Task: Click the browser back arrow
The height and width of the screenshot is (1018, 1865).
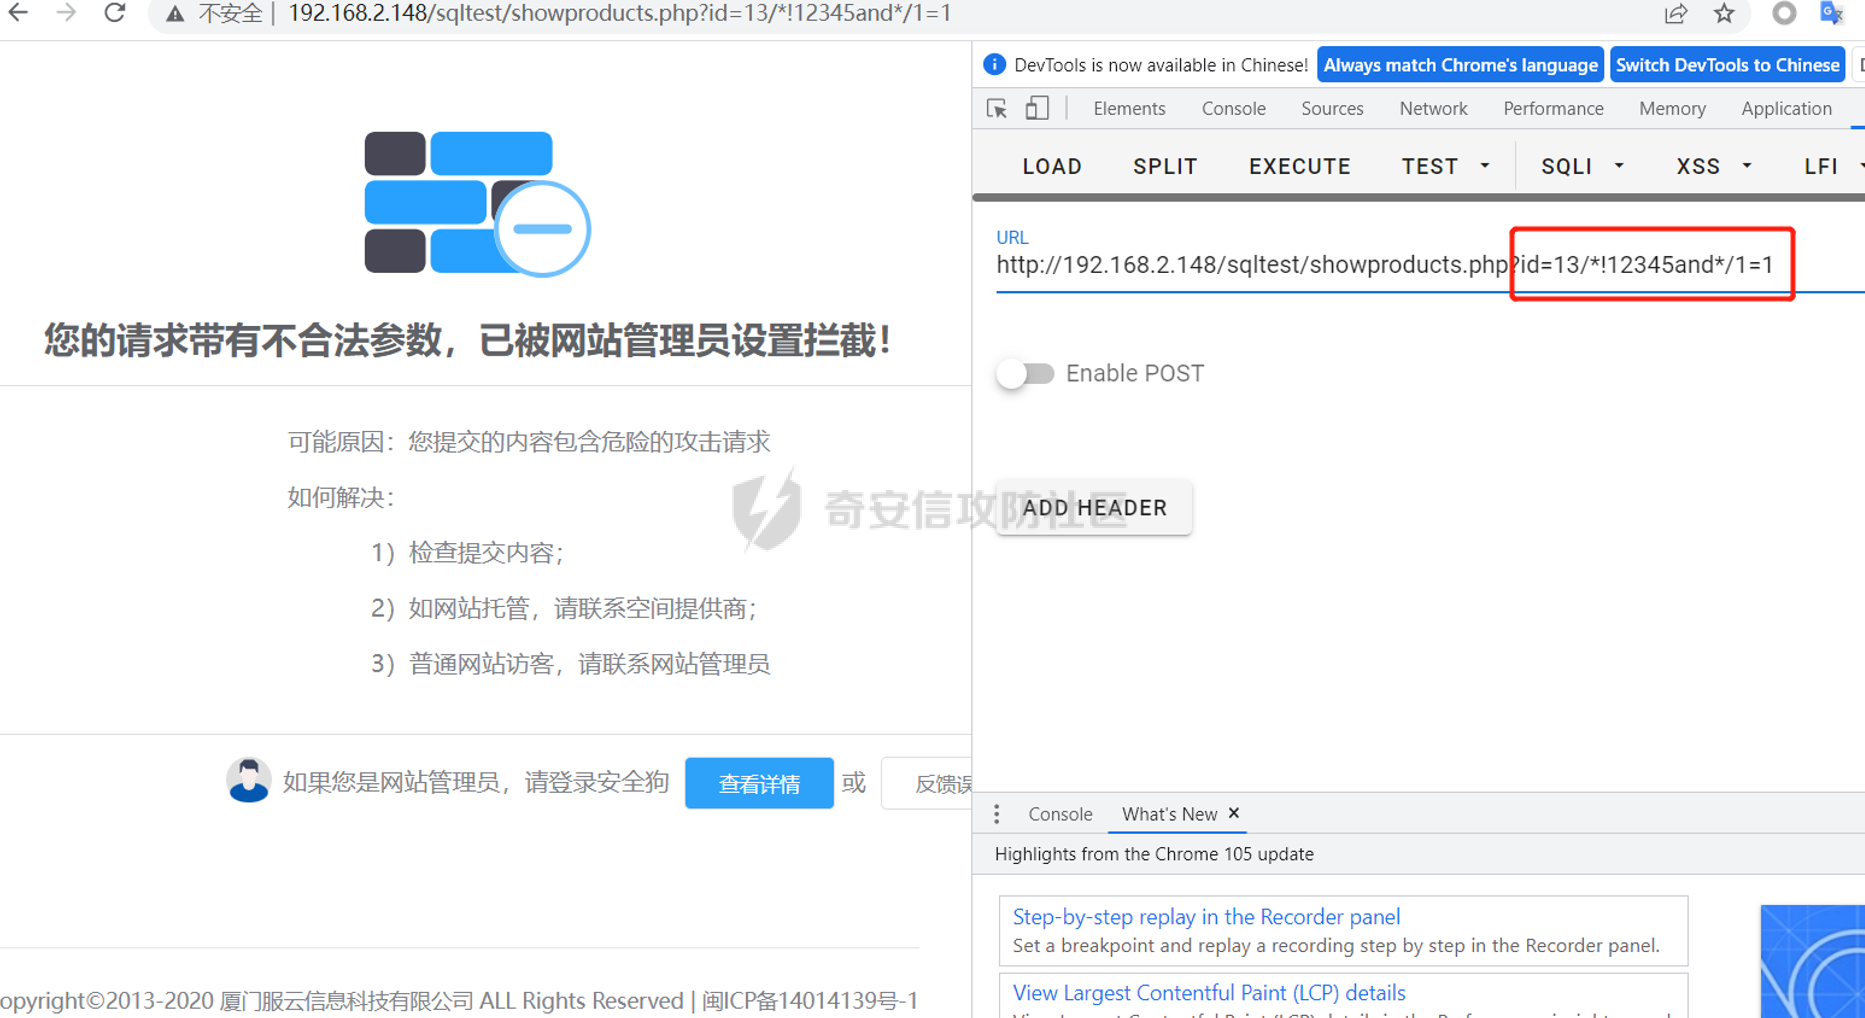Action: pos(18,13)
